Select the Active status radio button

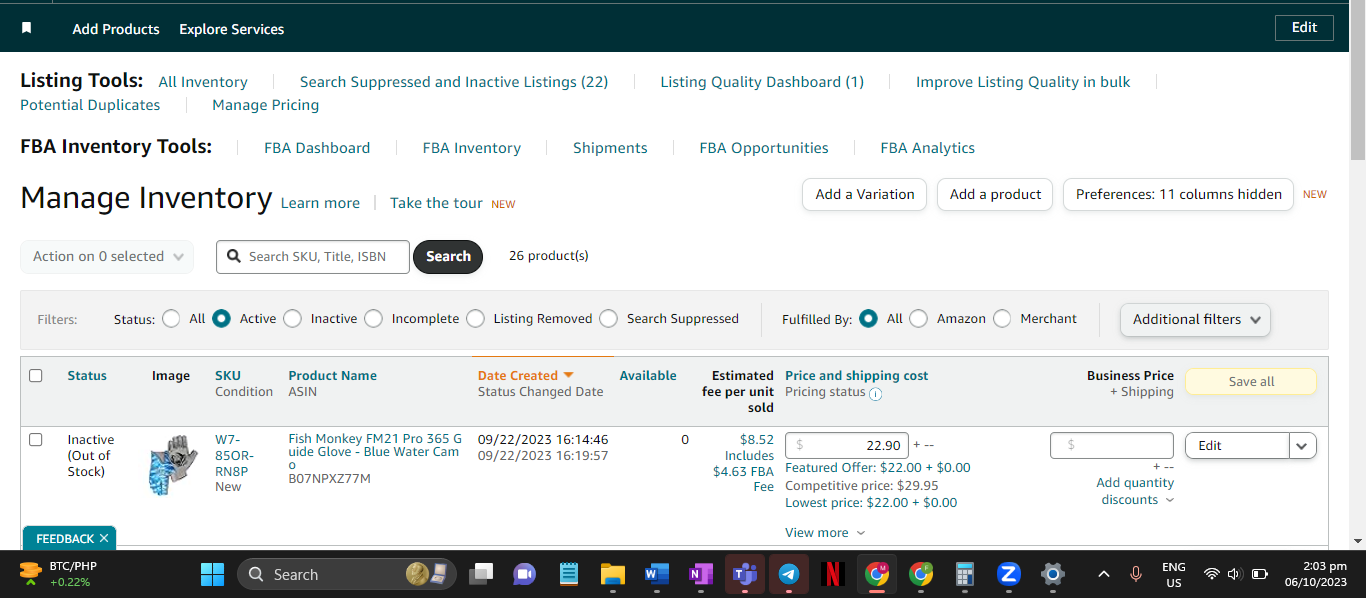[x=221, y=319]
